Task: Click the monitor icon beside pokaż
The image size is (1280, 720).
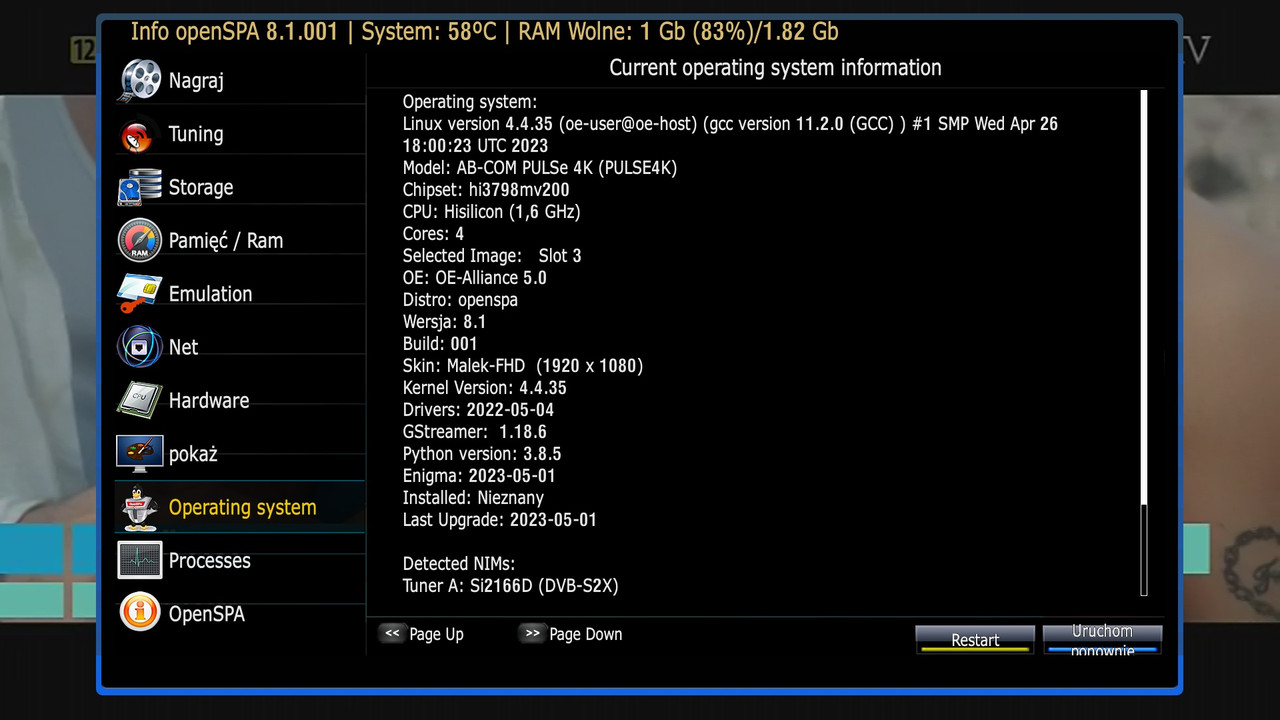Action: pos(139,454)
